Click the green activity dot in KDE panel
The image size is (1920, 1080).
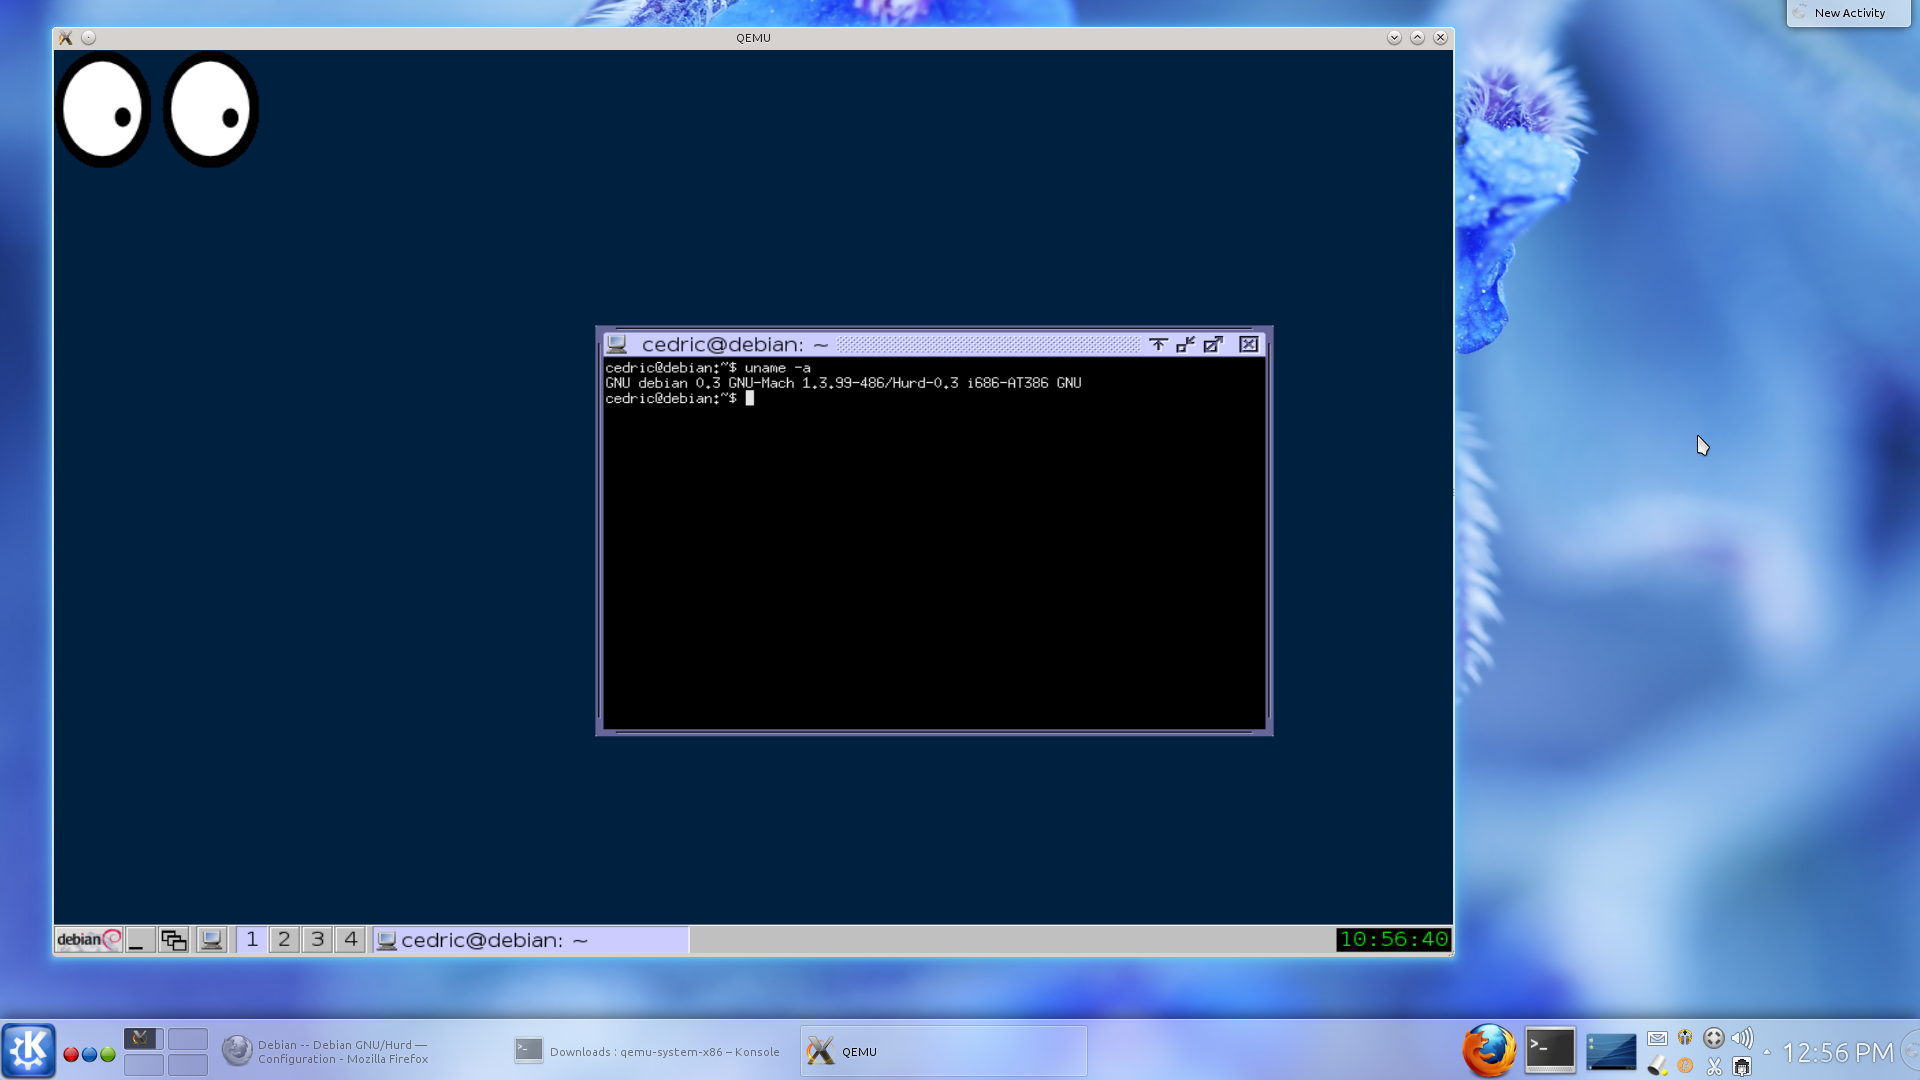[x=107, y=1054]
